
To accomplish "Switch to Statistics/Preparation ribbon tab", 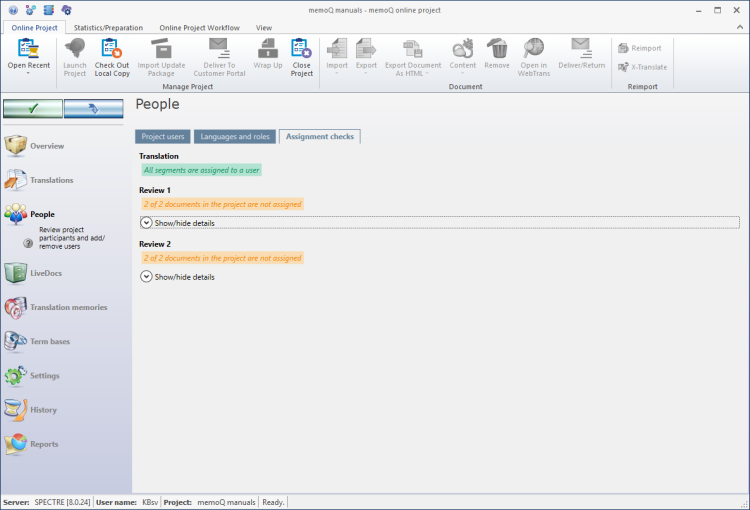I will coord(109,28).
